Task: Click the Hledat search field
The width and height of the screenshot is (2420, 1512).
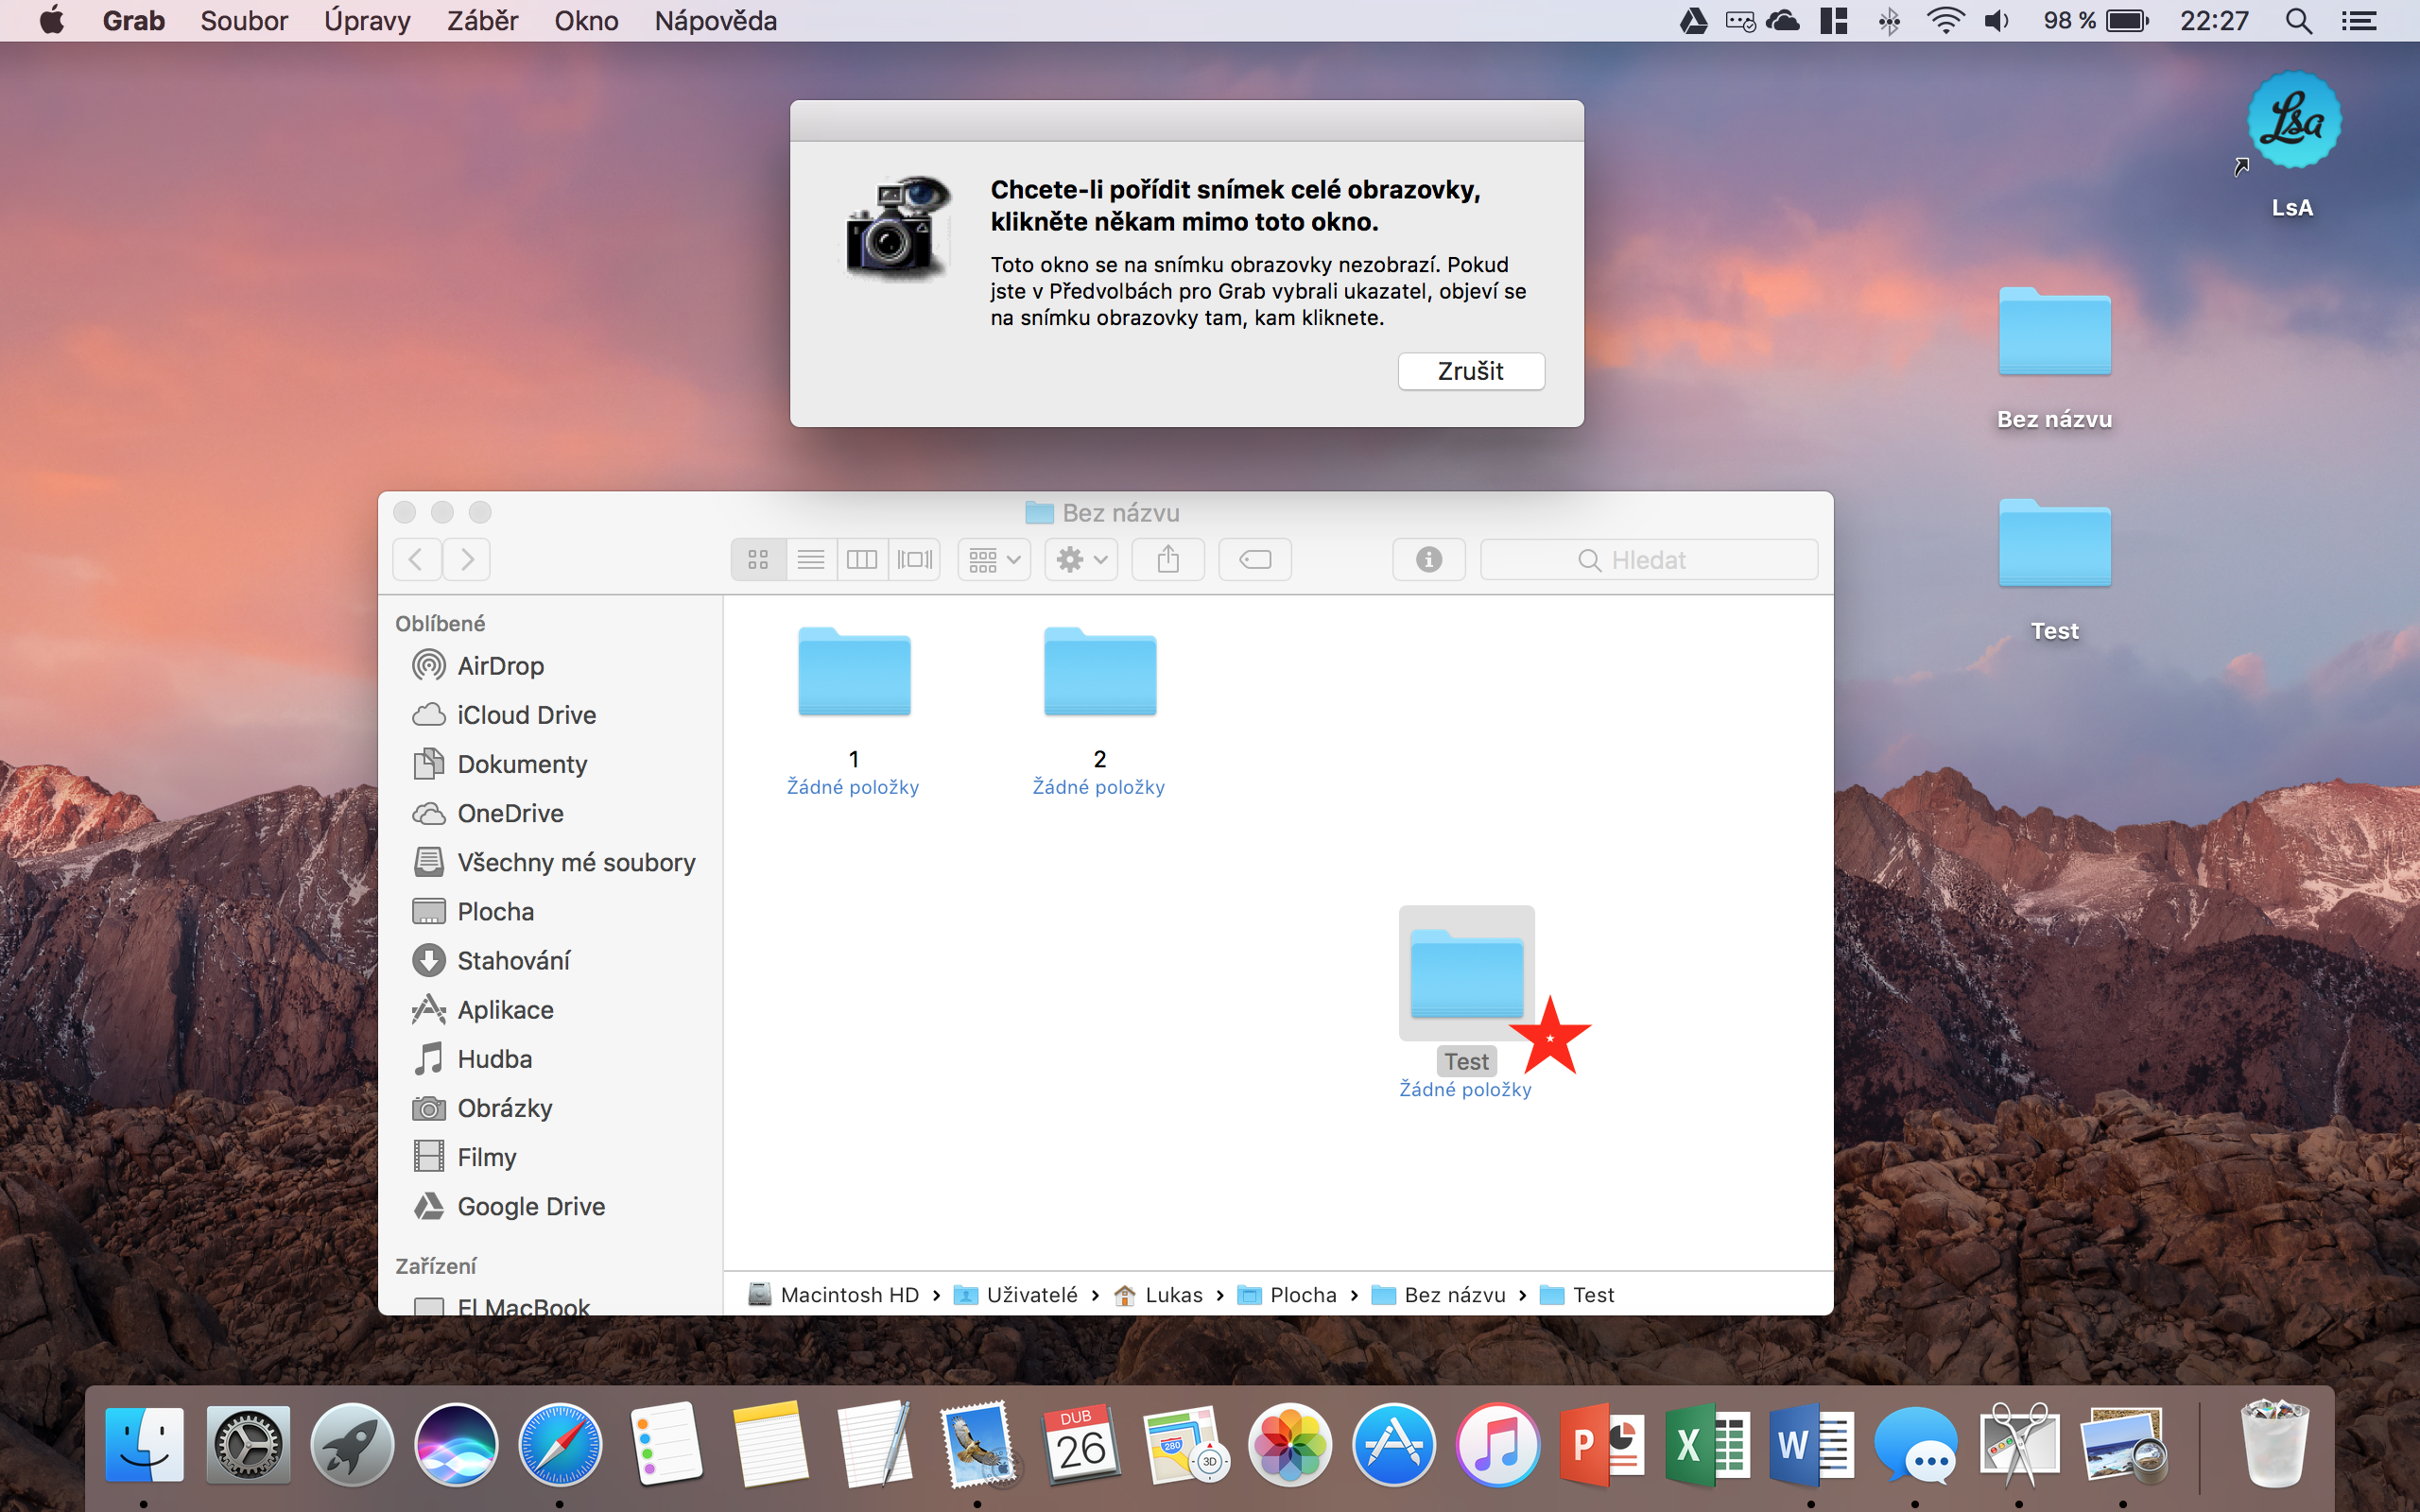Action: tap(1648, 559)
